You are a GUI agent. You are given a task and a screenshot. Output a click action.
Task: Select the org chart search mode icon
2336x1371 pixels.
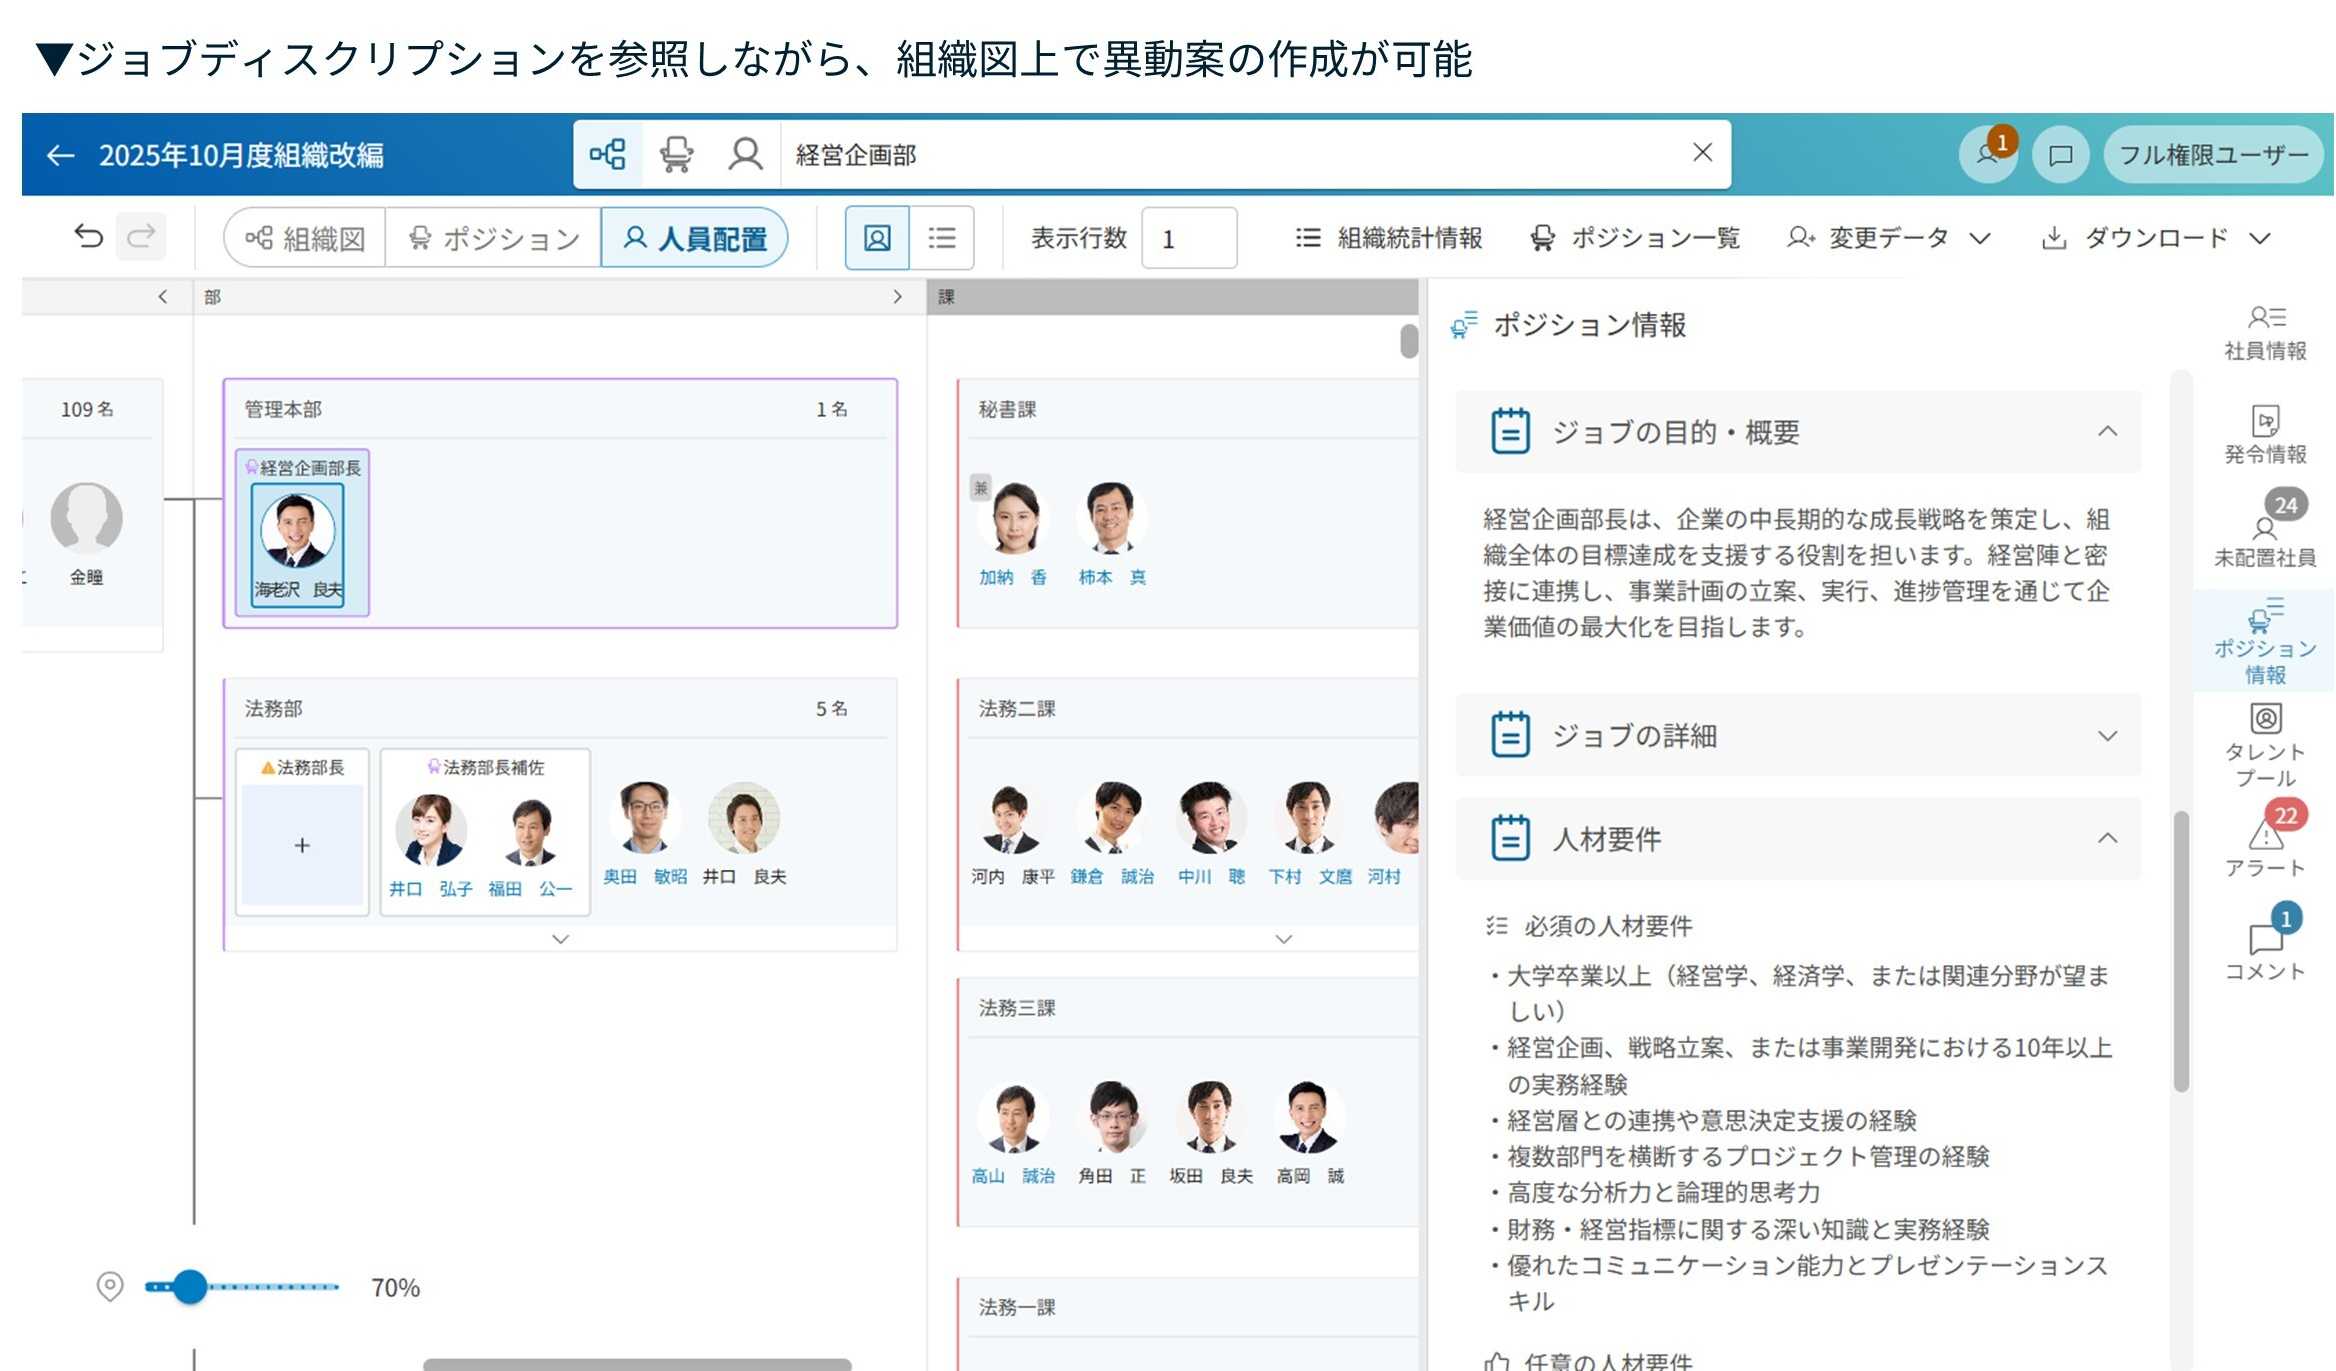(x=607, y=154)
